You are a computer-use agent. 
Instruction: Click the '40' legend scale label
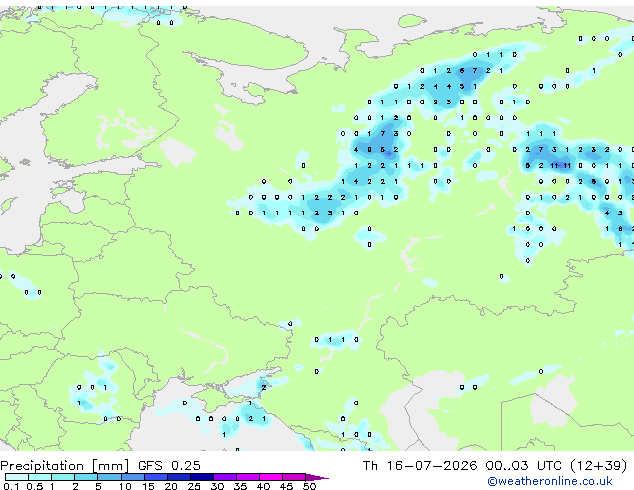tap(263, 486)
